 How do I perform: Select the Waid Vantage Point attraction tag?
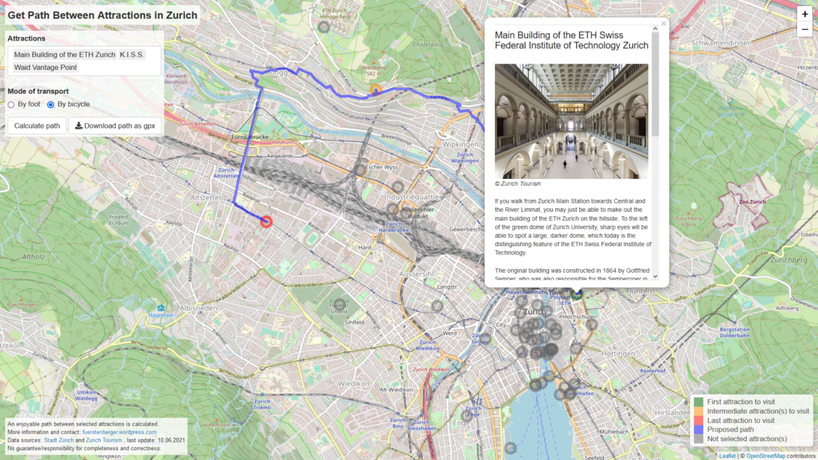pyautogui.click(x=45, y=68)
